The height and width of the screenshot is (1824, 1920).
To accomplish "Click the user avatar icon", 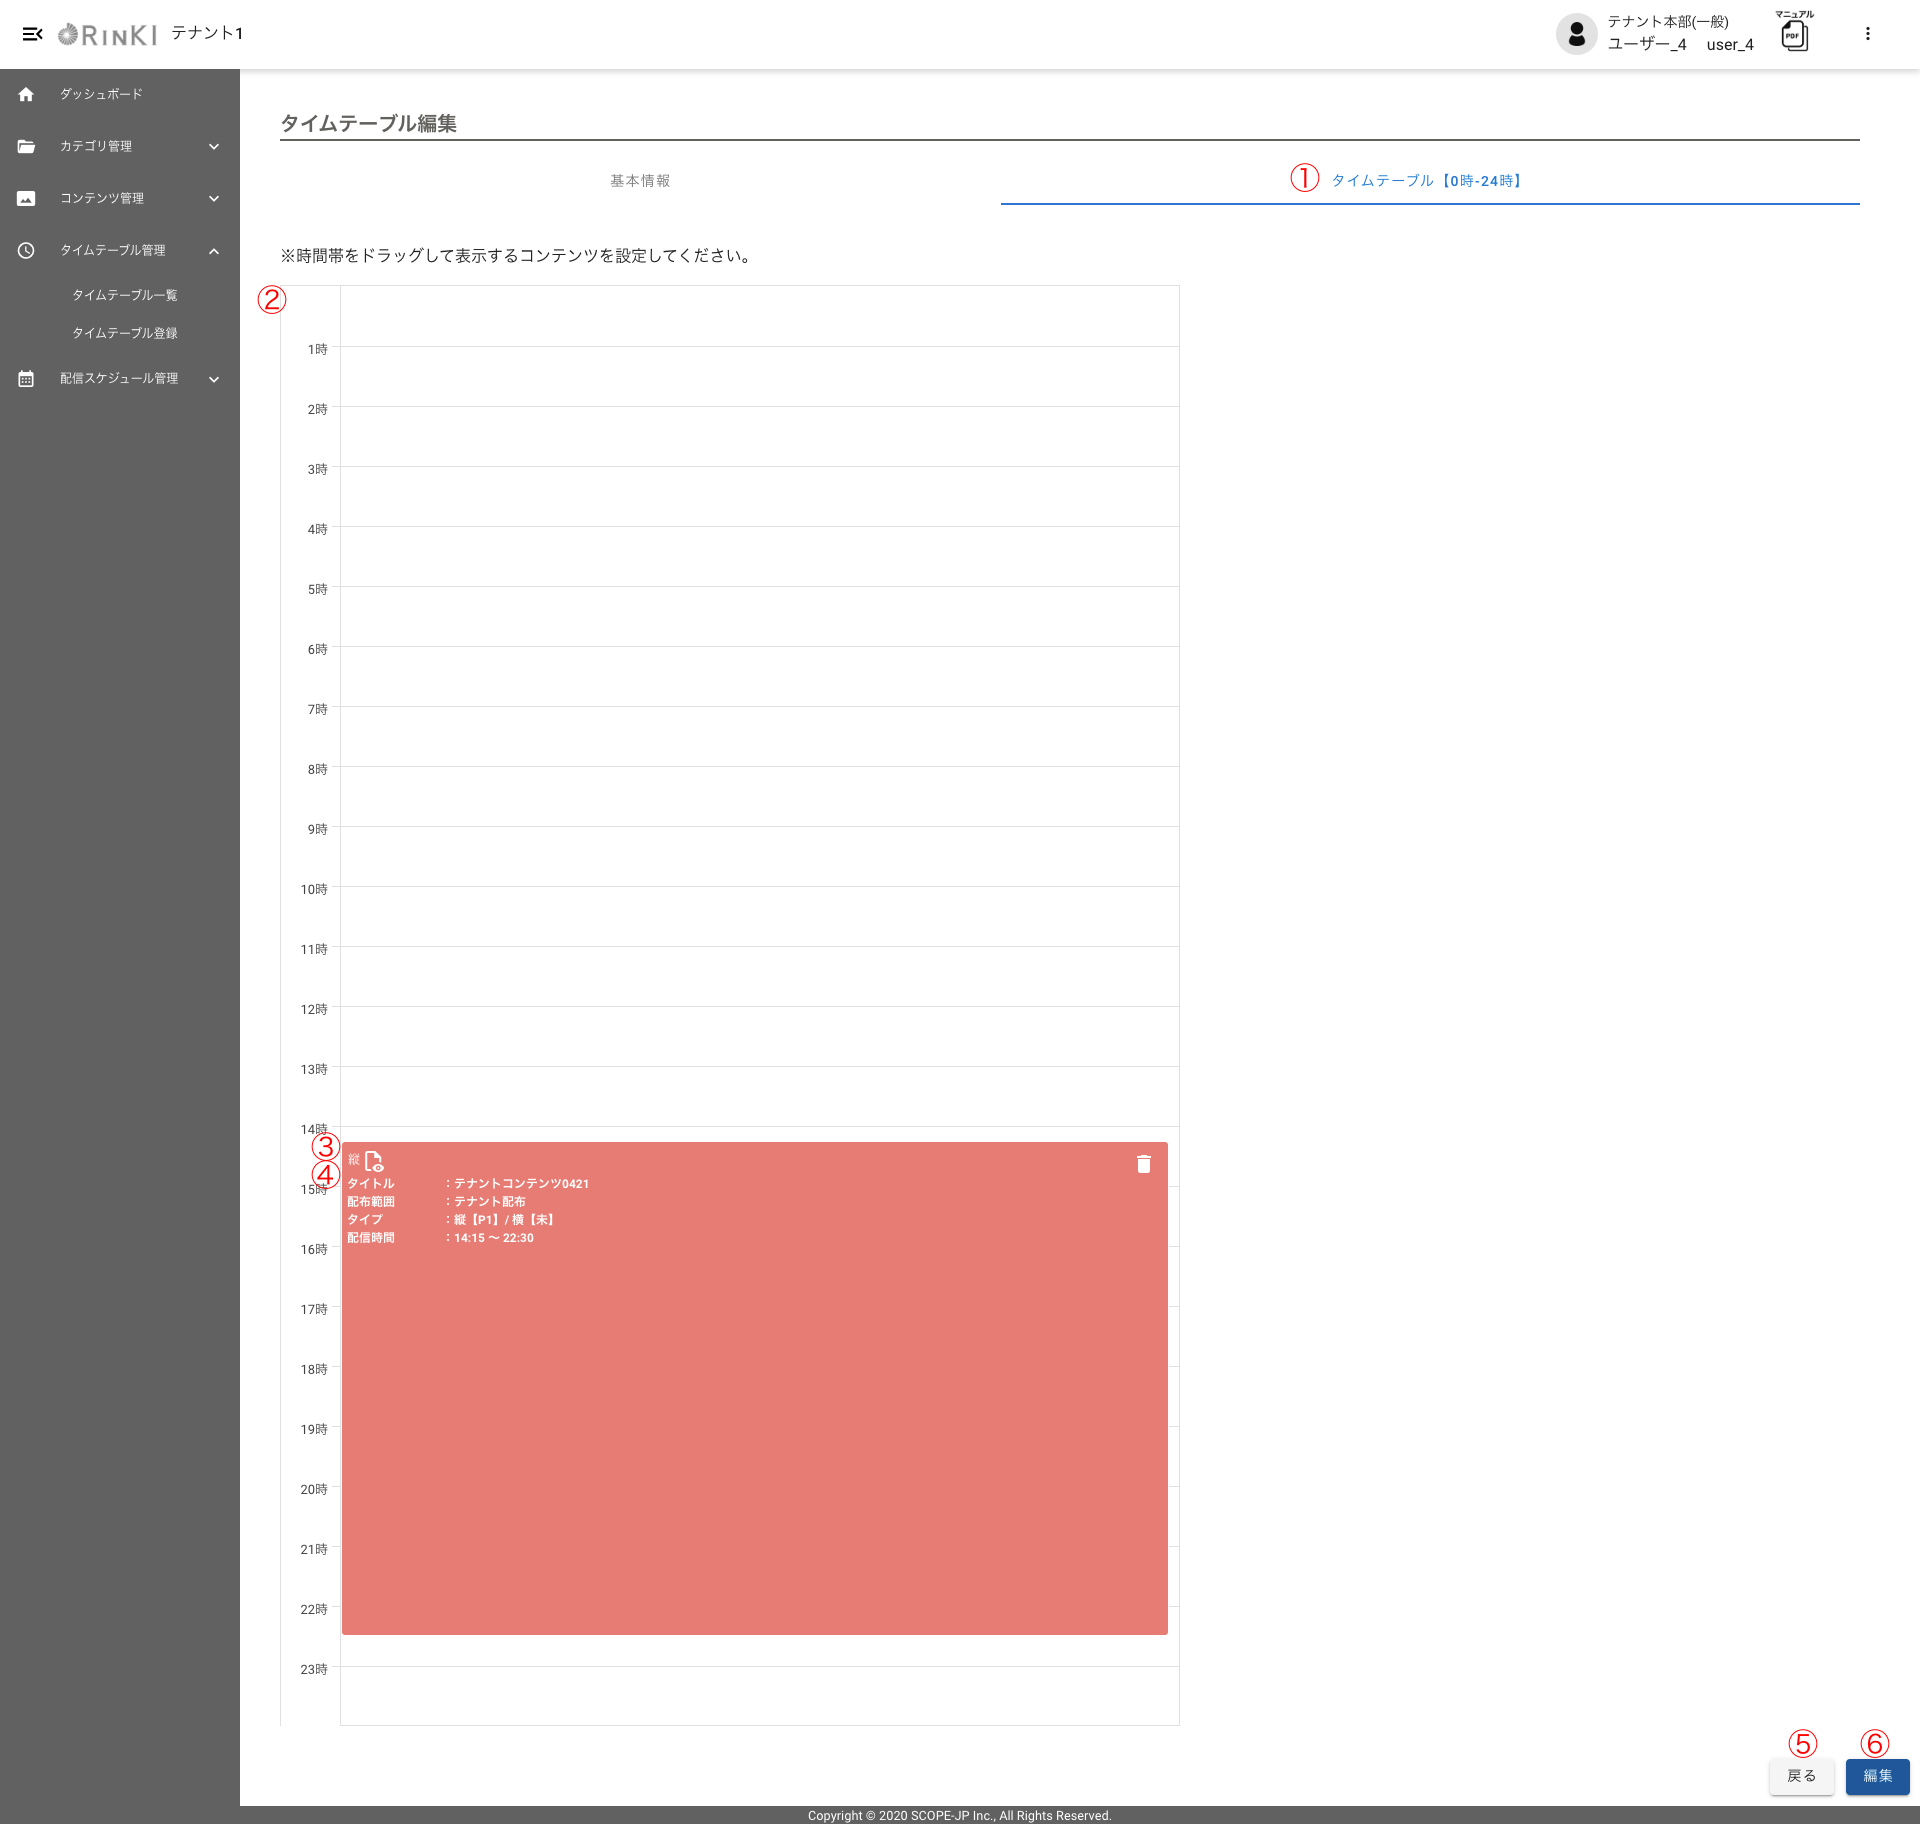I will (1576, 34).
